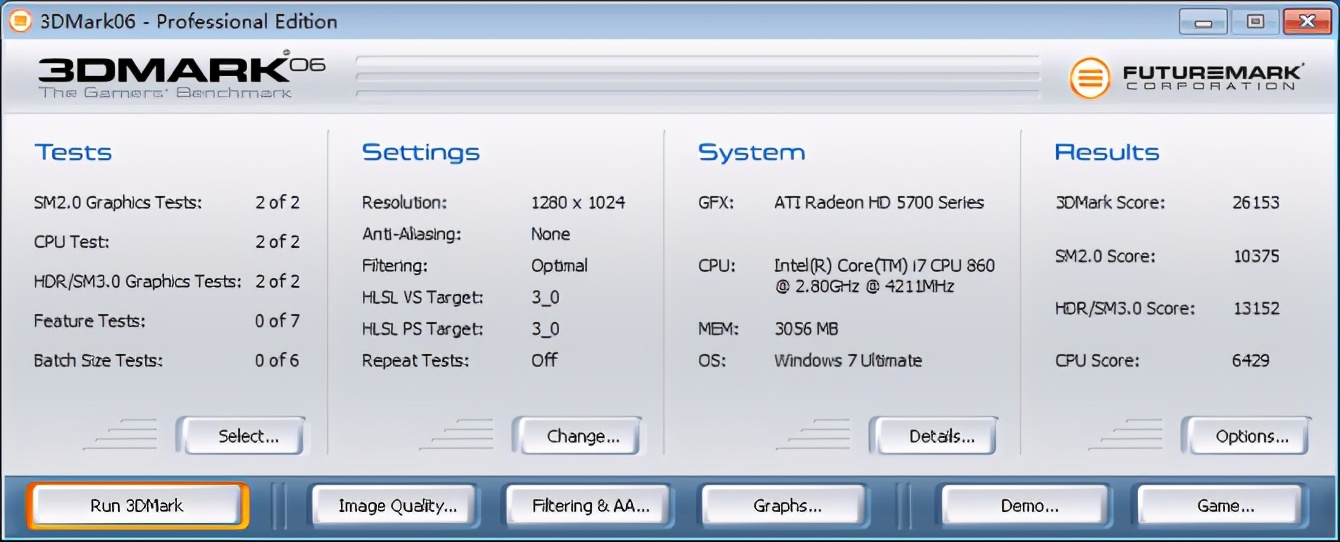Open the results Options... dialog
Viewport: 1340px width, 542px height.
[1246, 436]
